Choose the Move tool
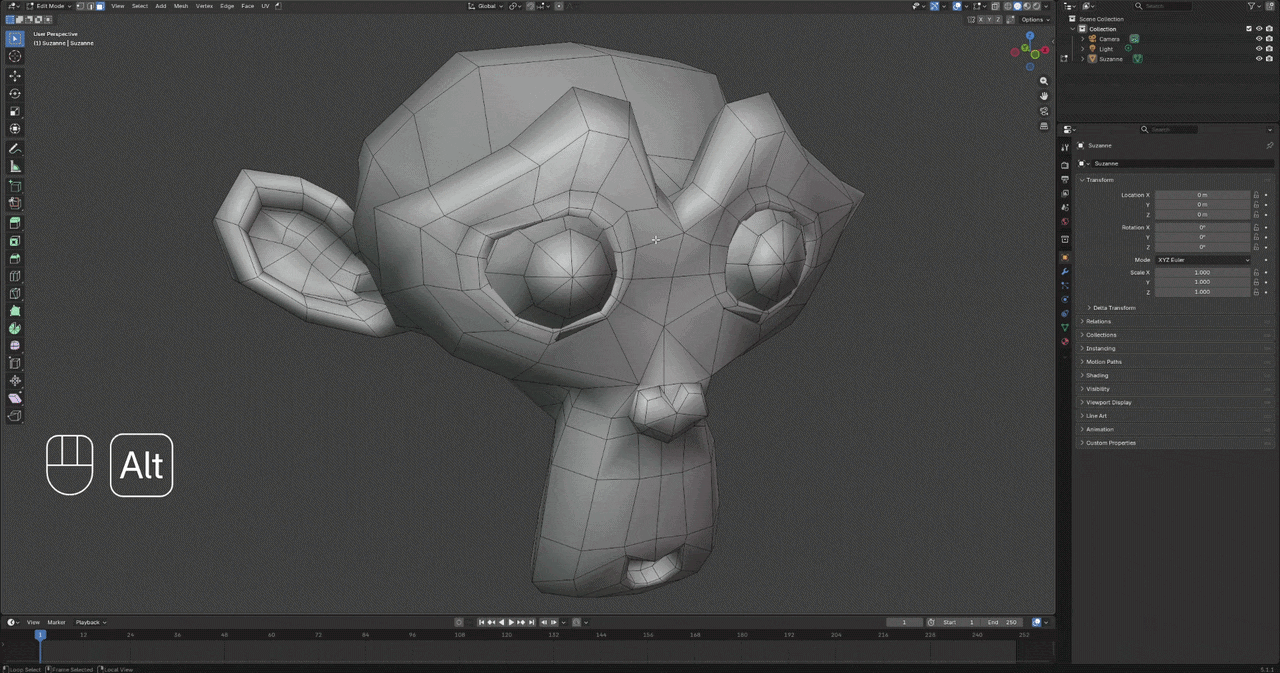 point(15,76)
